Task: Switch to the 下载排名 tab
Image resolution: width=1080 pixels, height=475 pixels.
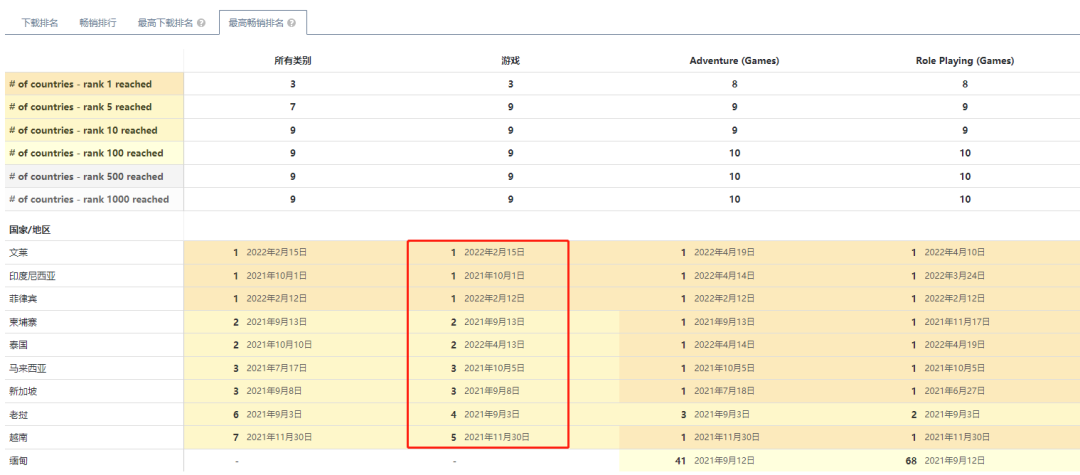Action: tap(39, 22)
